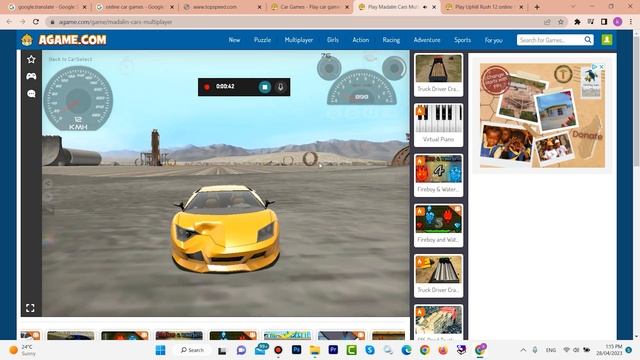
Task: Open a new browser tab
Action: pyautogui.click(x=537, y=7)
